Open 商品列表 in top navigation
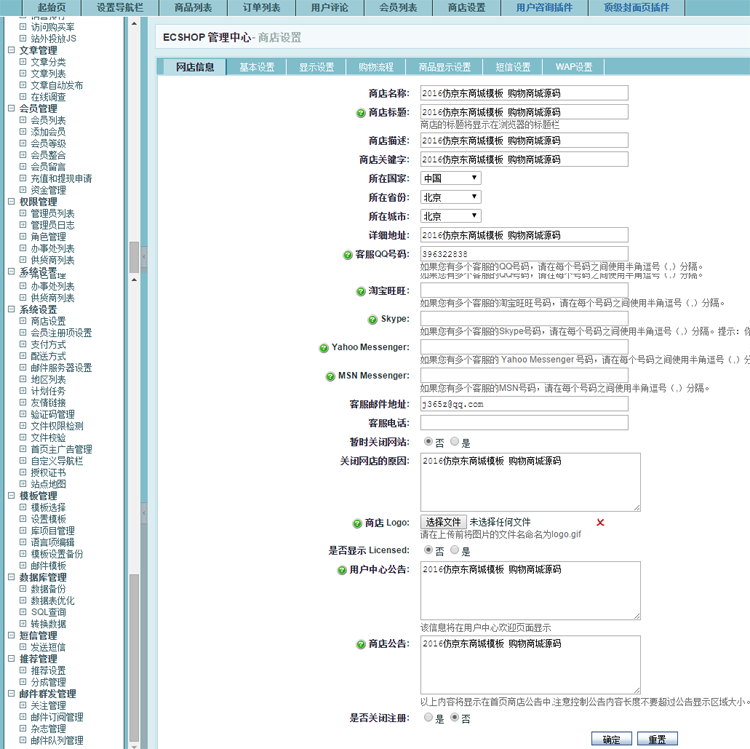Screen dimensions: 750x749 click(x=193, y=8)
